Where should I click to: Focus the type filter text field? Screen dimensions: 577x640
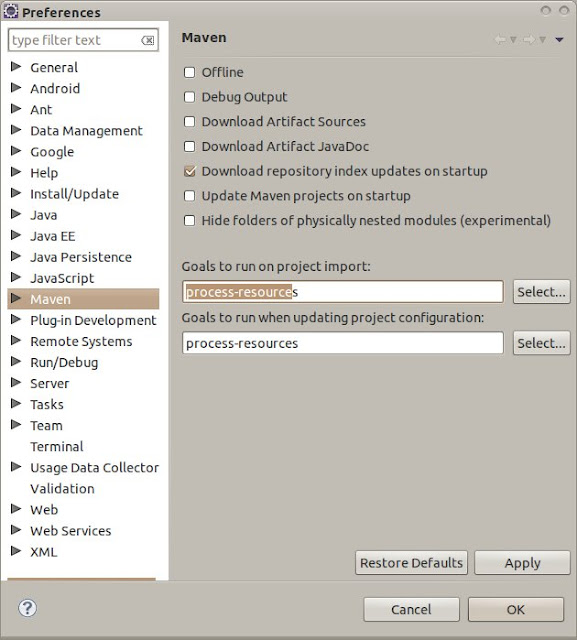tap(75, 40)
